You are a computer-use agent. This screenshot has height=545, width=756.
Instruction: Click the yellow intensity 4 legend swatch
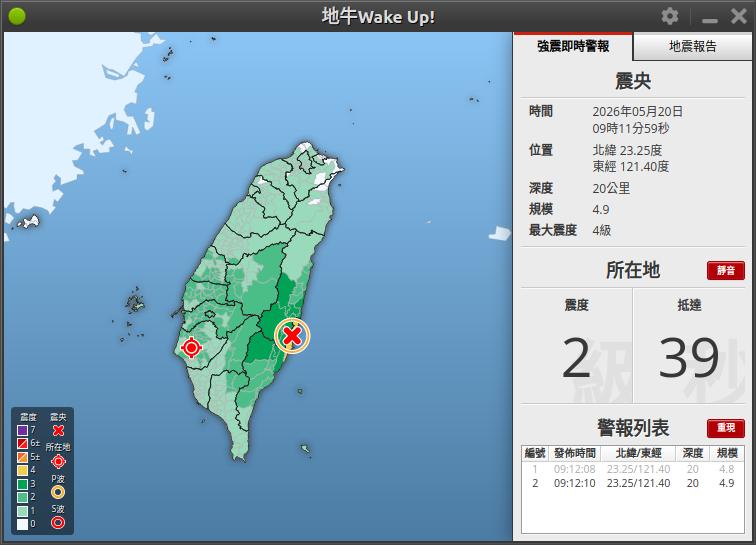click(x=22, y=470)
